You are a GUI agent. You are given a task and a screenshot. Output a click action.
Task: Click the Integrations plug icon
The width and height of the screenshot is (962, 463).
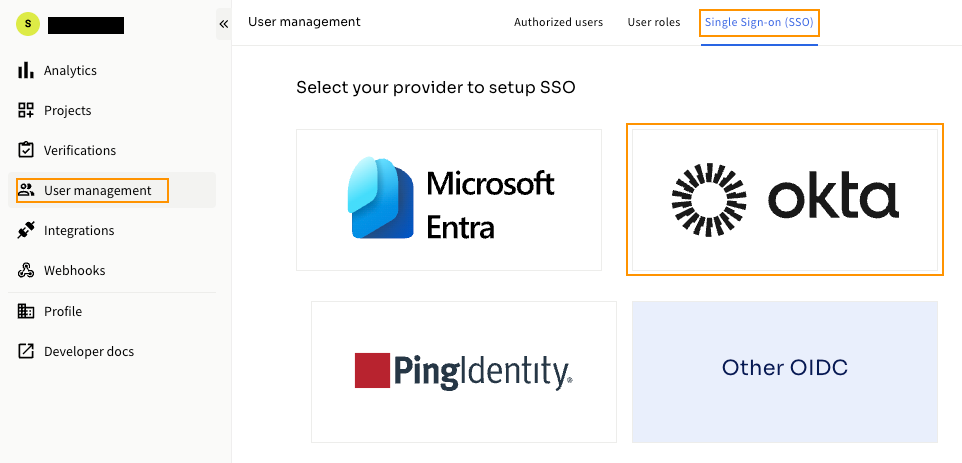click(26, 231)
